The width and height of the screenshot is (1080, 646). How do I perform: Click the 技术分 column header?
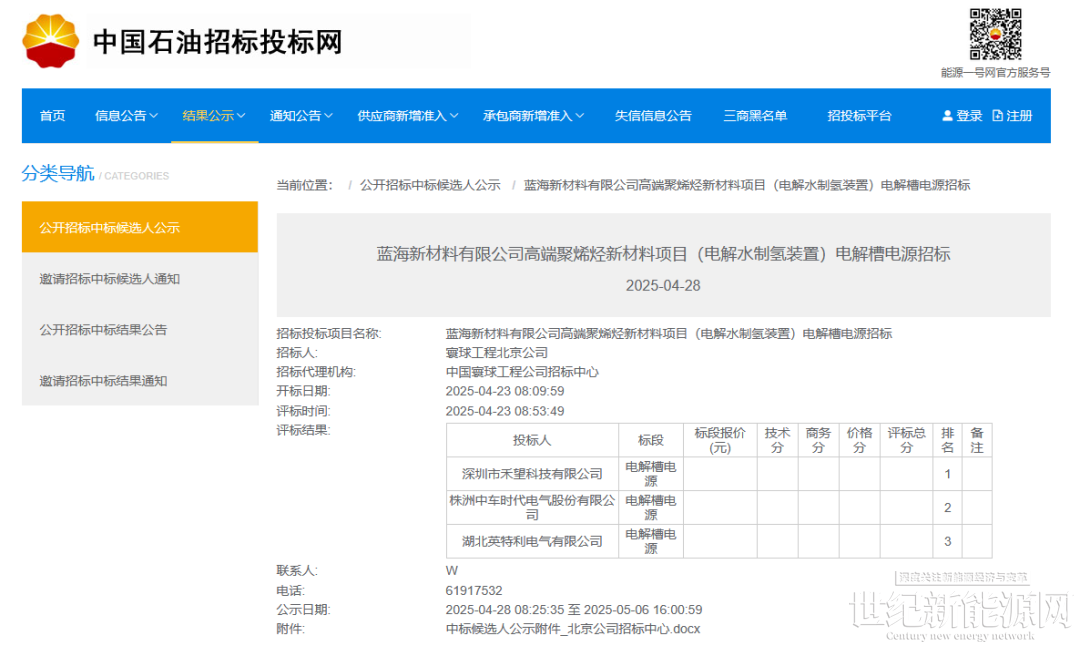777,440
